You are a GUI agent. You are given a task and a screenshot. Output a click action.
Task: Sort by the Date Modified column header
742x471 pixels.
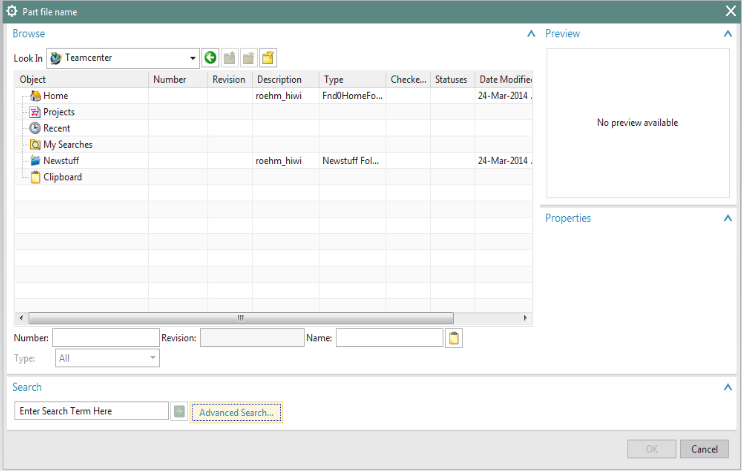(504, 80)
